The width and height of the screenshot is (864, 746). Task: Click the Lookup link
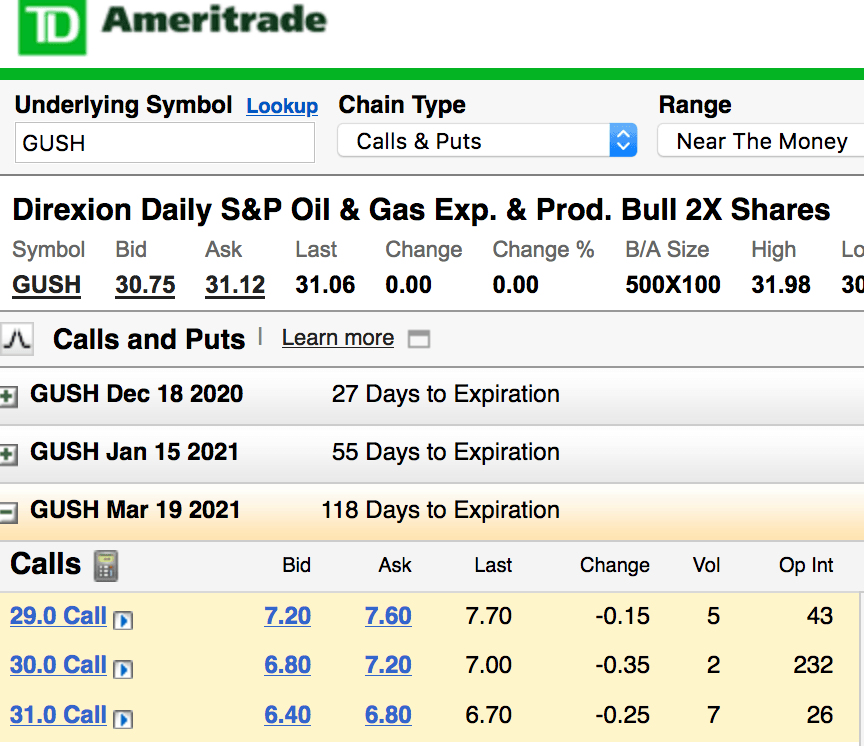282,107
